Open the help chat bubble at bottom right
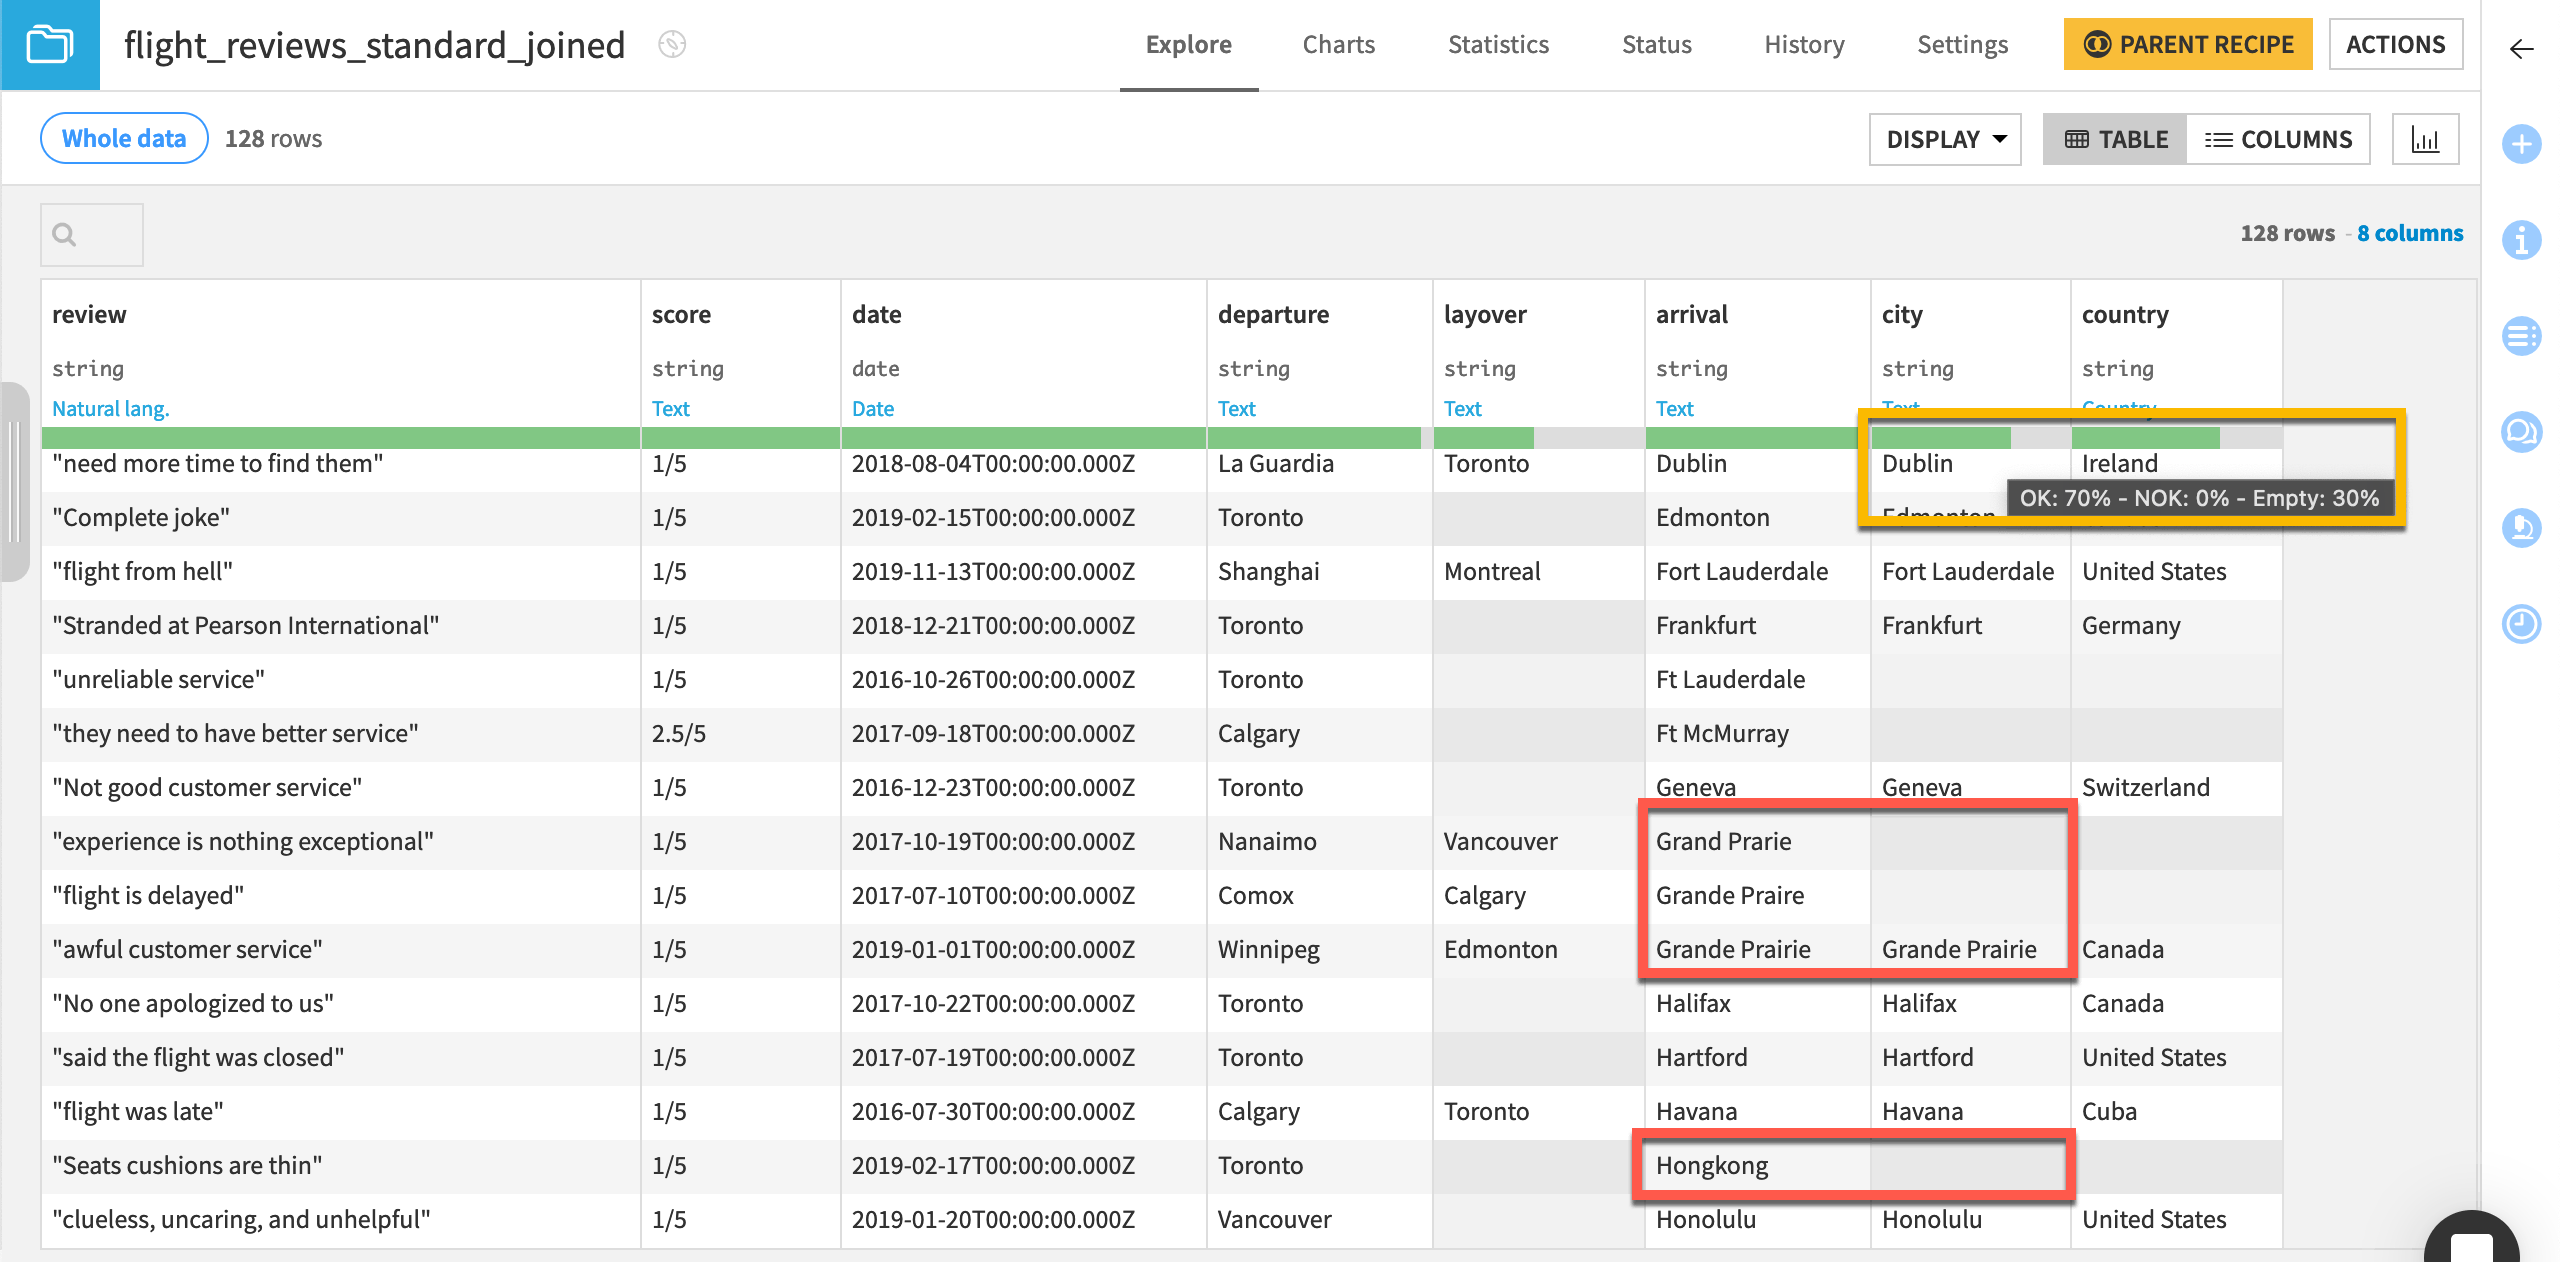This screenshot has height=1262, width=2560. pyautogui.click(x=2471, y=1238)
